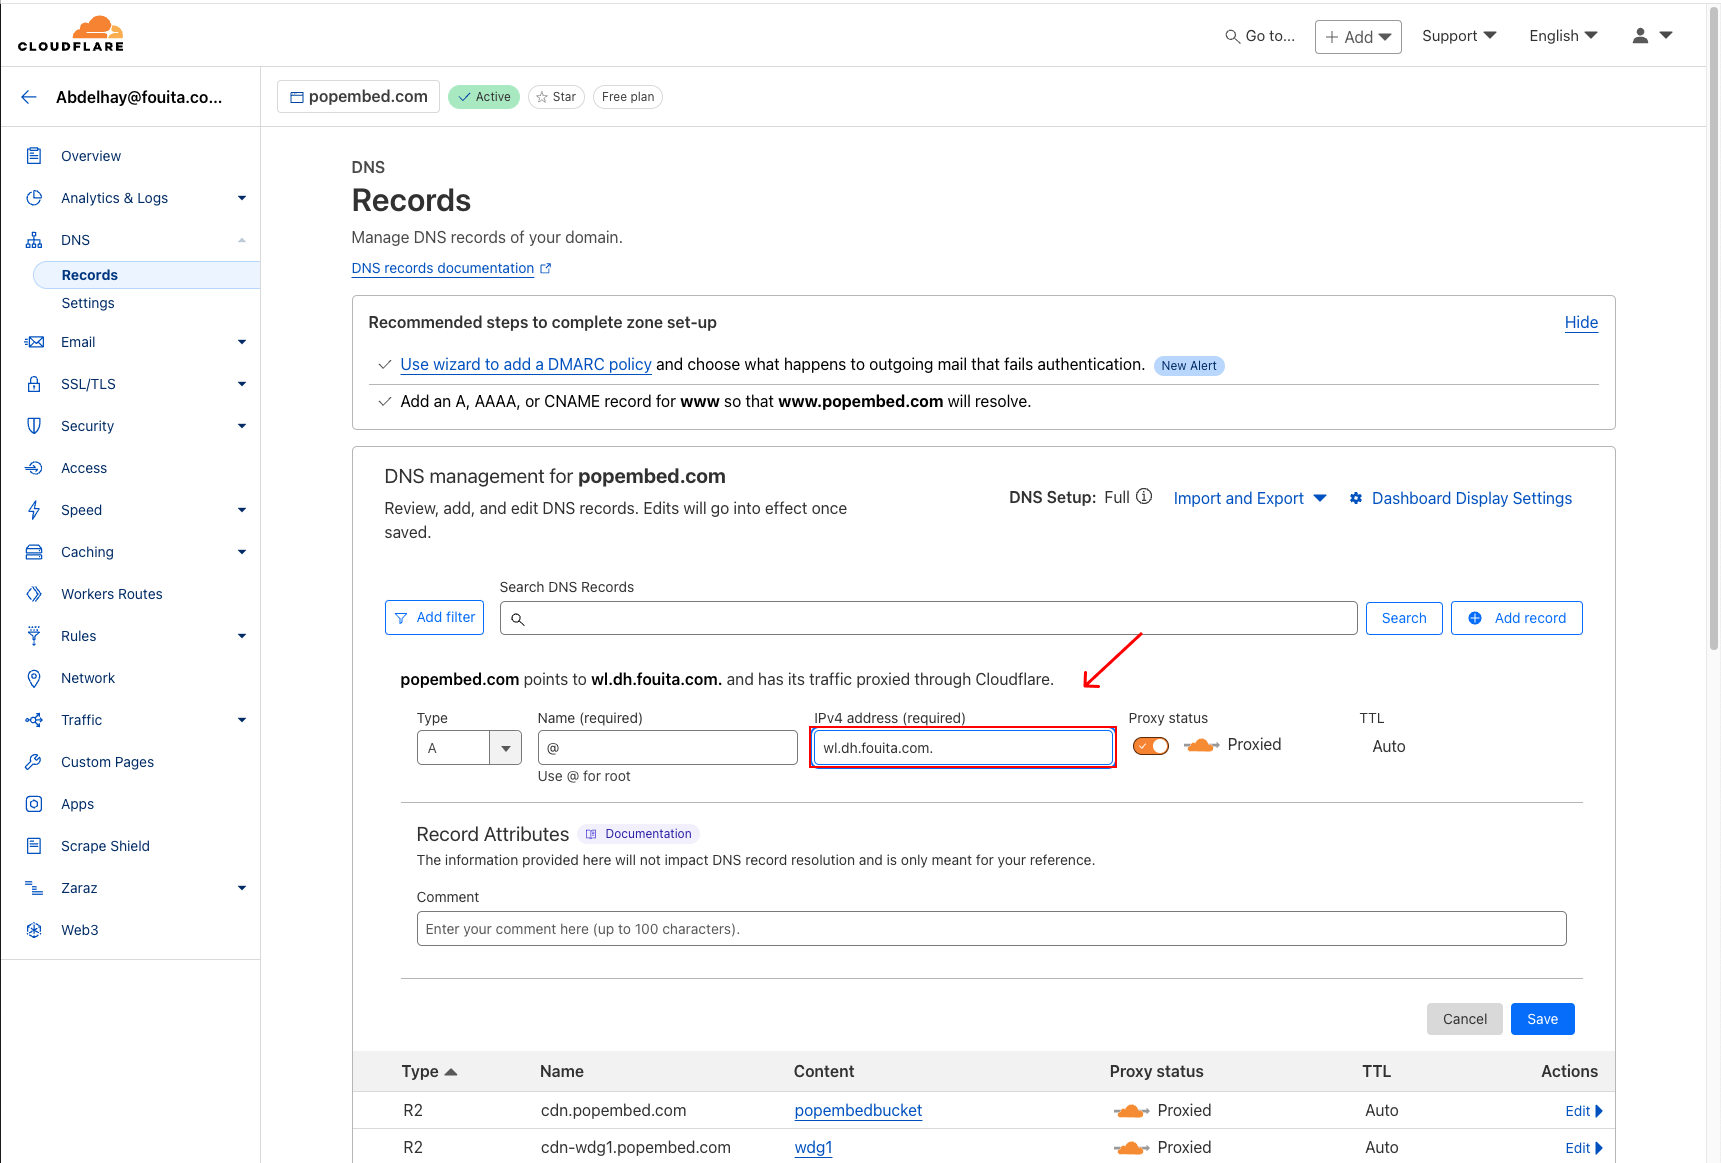This screenshot has height=1163, width=1721.
Task: Click the Comment text field
Action: coord(991,929)
